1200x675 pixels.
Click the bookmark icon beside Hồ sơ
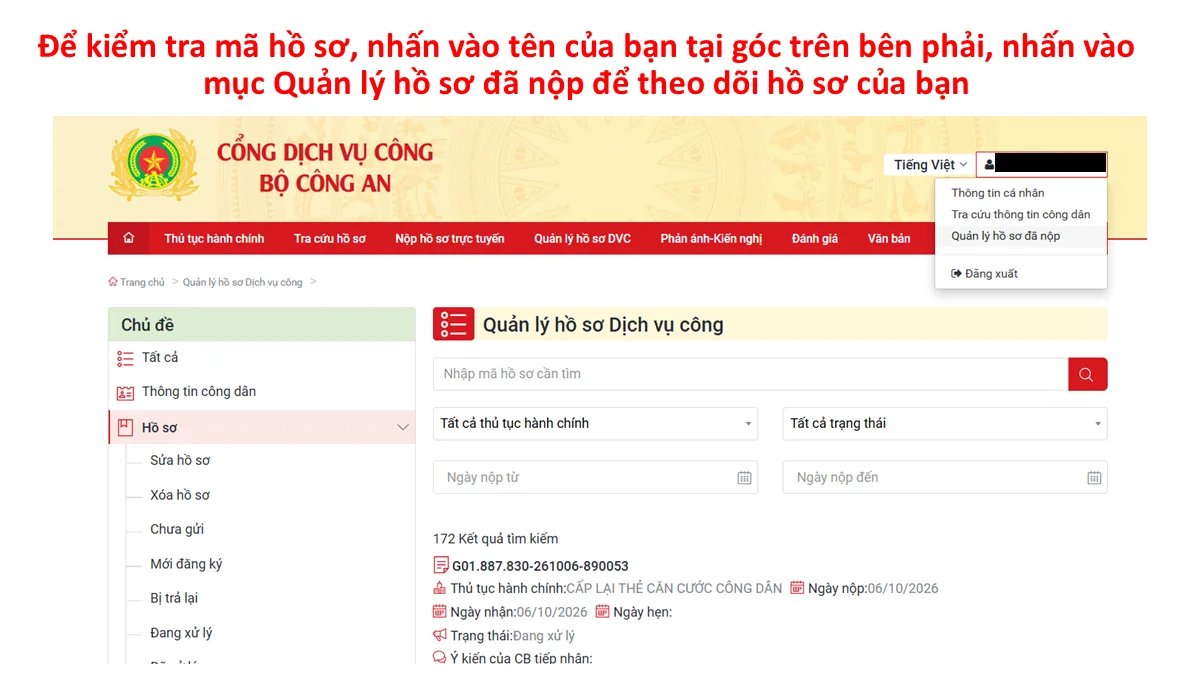(x=125, y=428)
